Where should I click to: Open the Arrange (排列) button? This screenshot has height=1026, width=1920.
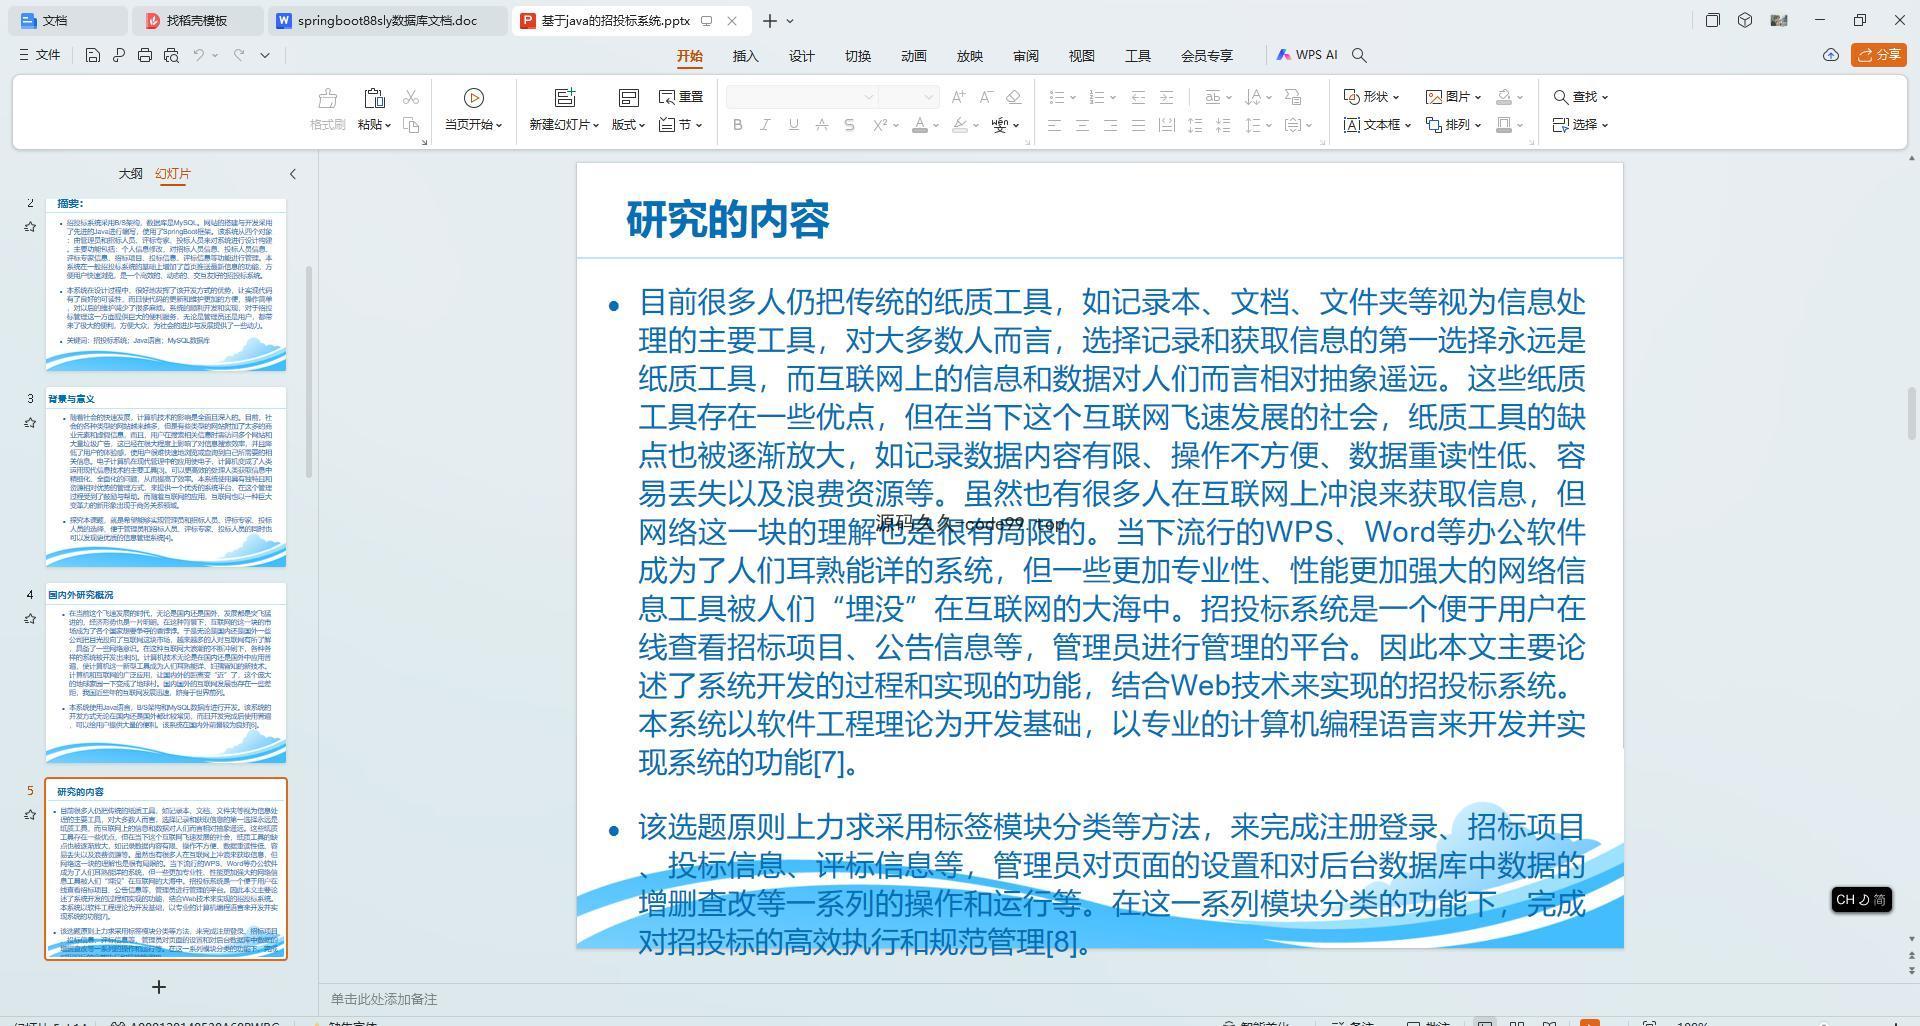1454,125
